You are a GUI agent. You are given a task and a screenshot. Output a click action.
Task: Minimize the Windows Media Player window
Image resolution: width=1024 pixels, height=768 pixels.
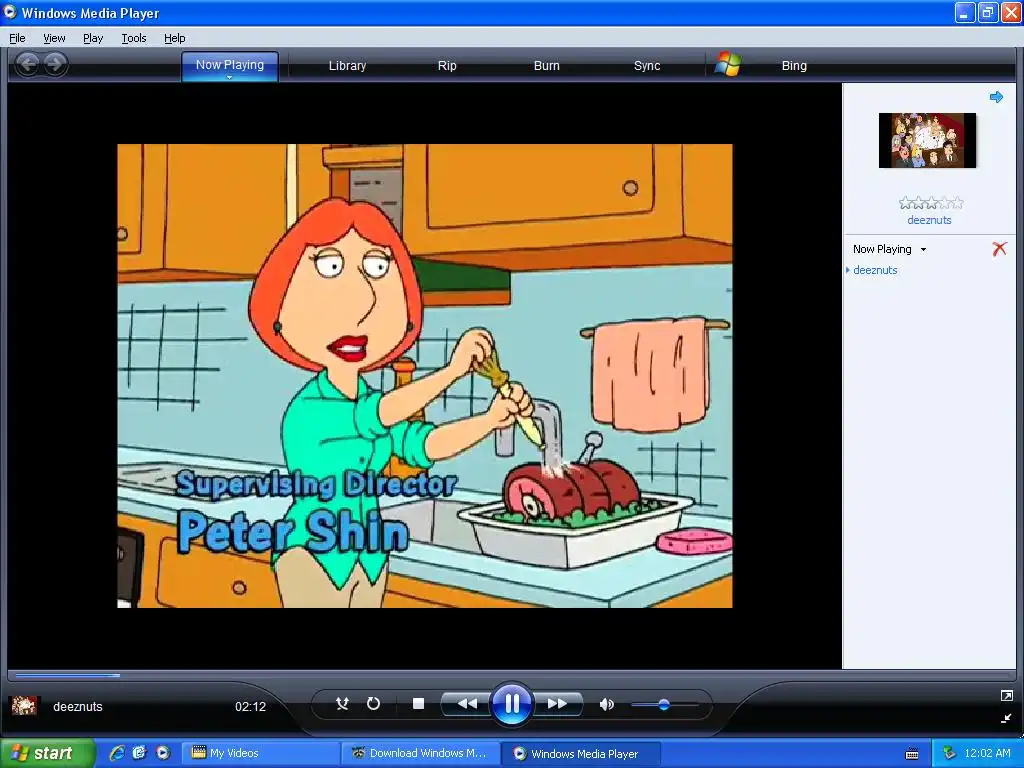965,12
